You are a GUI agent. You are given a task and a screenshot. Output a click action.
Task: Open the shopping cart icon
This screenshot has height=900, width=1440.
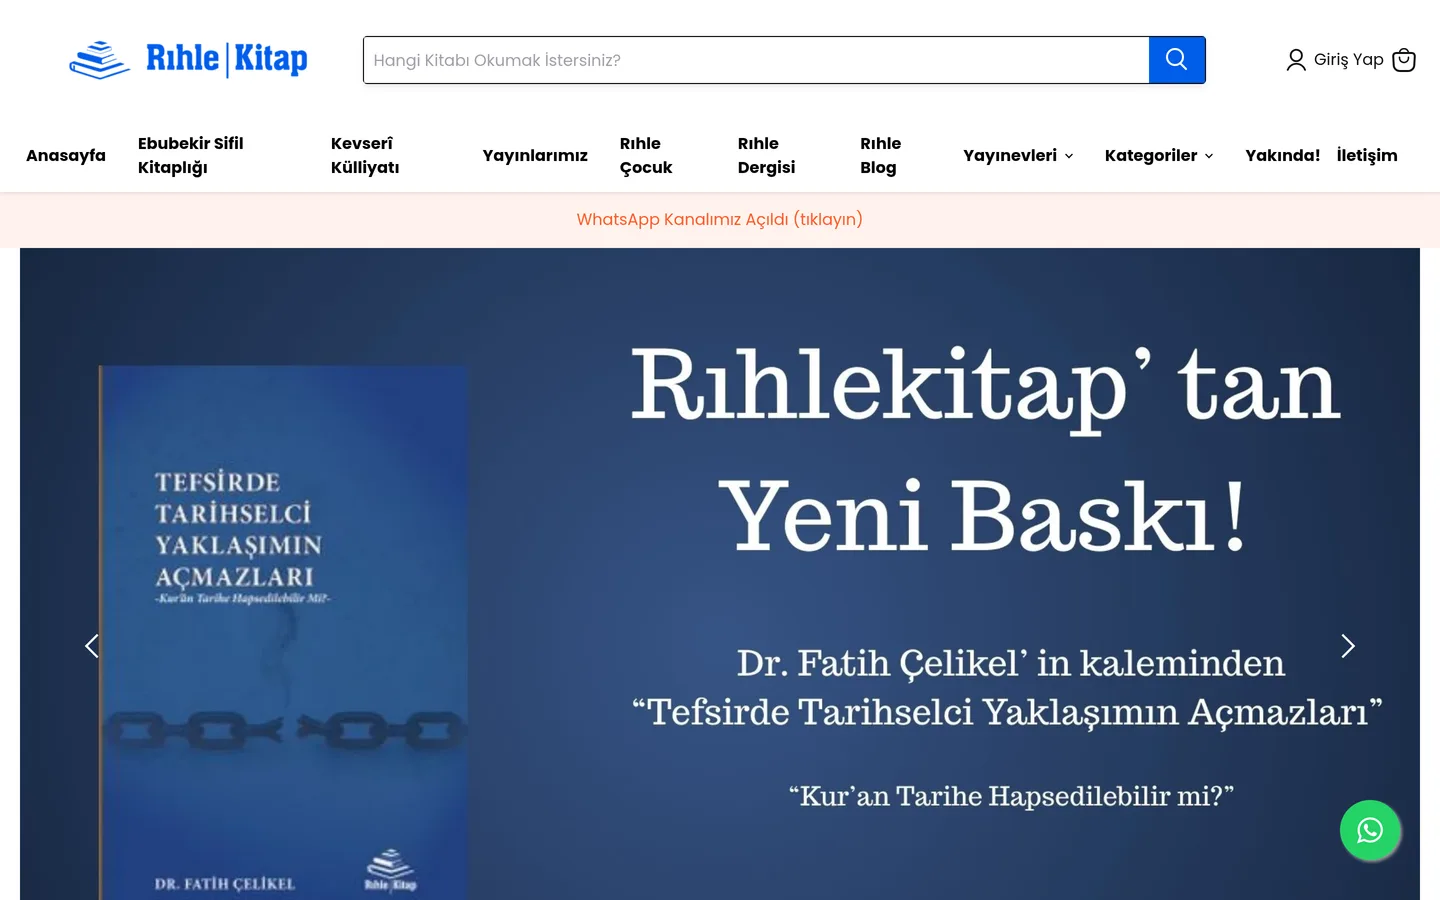(1404, 60)
